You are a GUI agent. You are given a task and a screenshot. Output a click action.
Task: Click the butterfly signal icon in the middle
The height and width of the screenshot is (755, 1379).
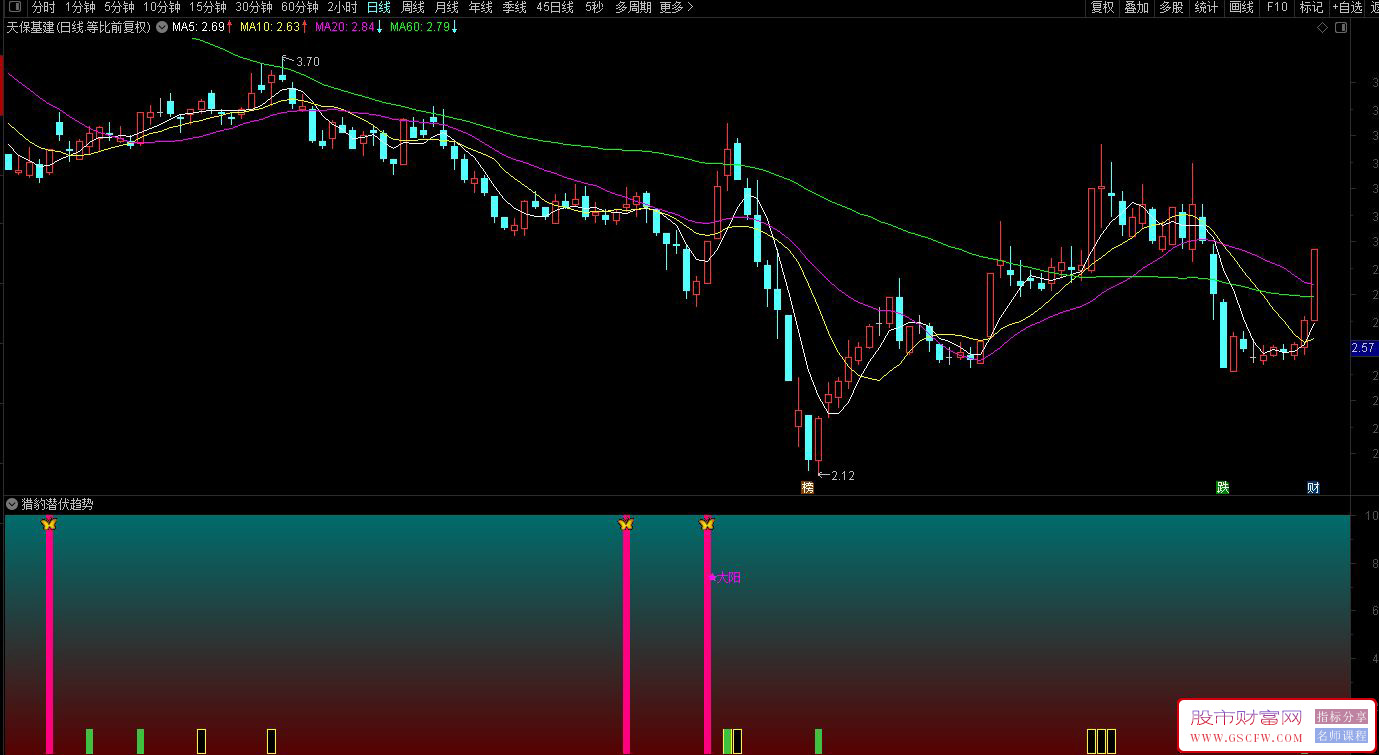[x=626, y=523]
